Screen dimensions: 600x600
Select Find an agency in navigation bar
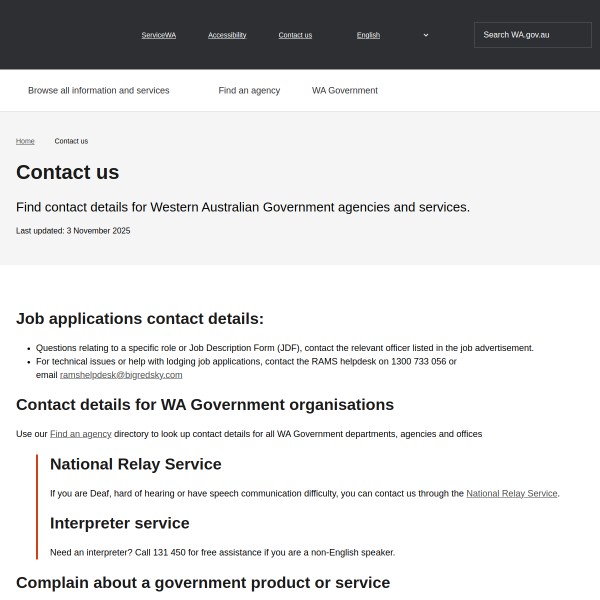(x=249, y=90)
